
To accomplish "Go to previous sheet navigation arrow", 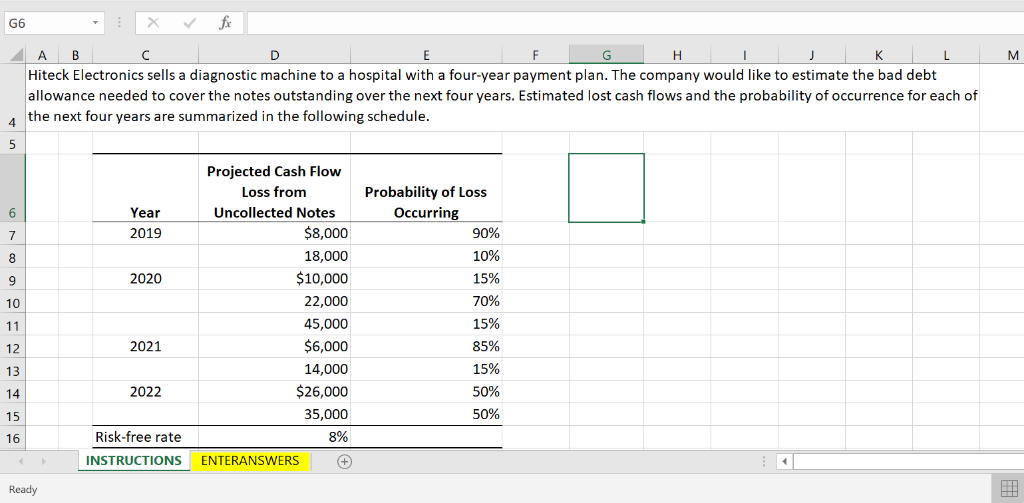I will click(x=21, y=461).
